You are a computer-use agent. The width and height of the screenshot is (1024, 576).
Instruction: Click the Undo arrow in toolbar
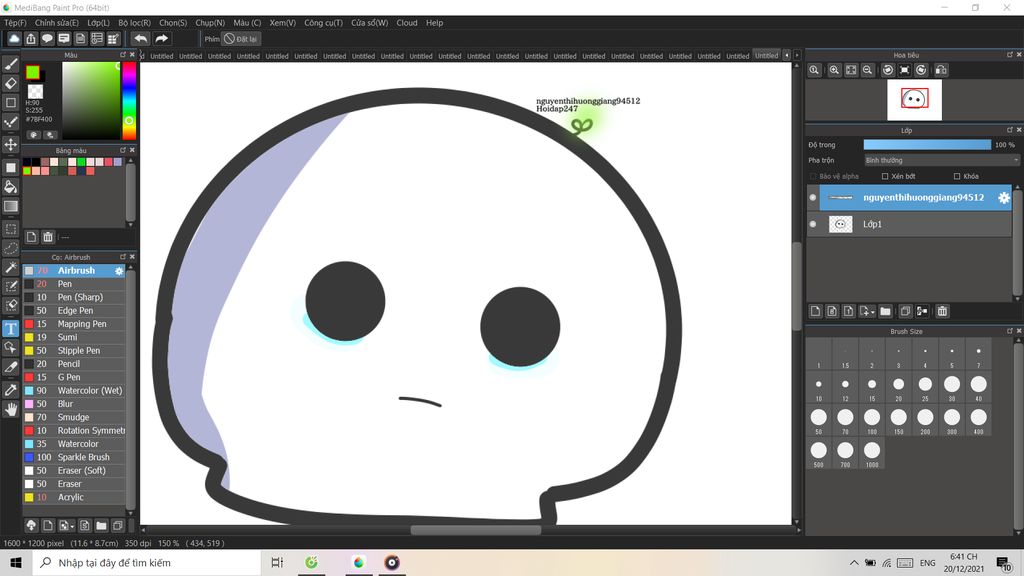(x=141, y=39)
